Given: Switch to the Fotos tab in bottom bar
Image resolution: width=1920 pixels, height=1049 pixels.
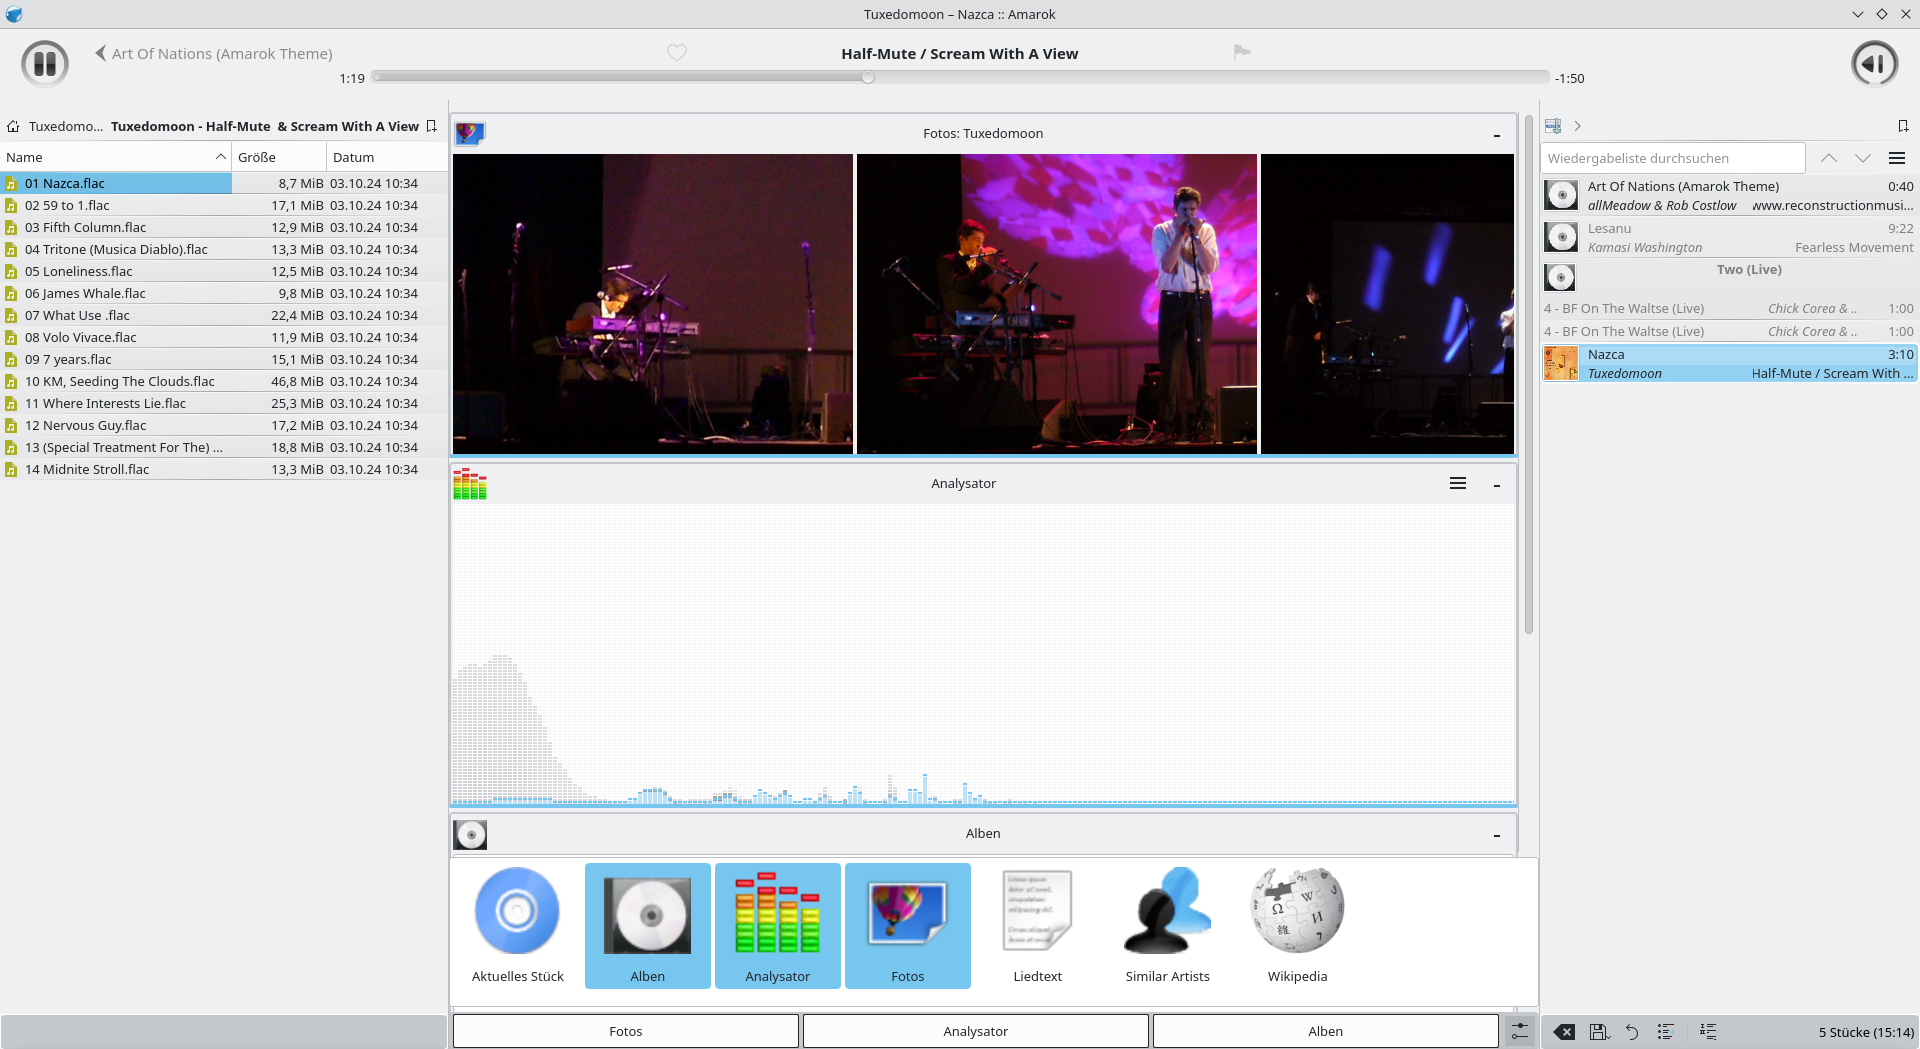Looking at the screenshot, I should pos(625,1031).
